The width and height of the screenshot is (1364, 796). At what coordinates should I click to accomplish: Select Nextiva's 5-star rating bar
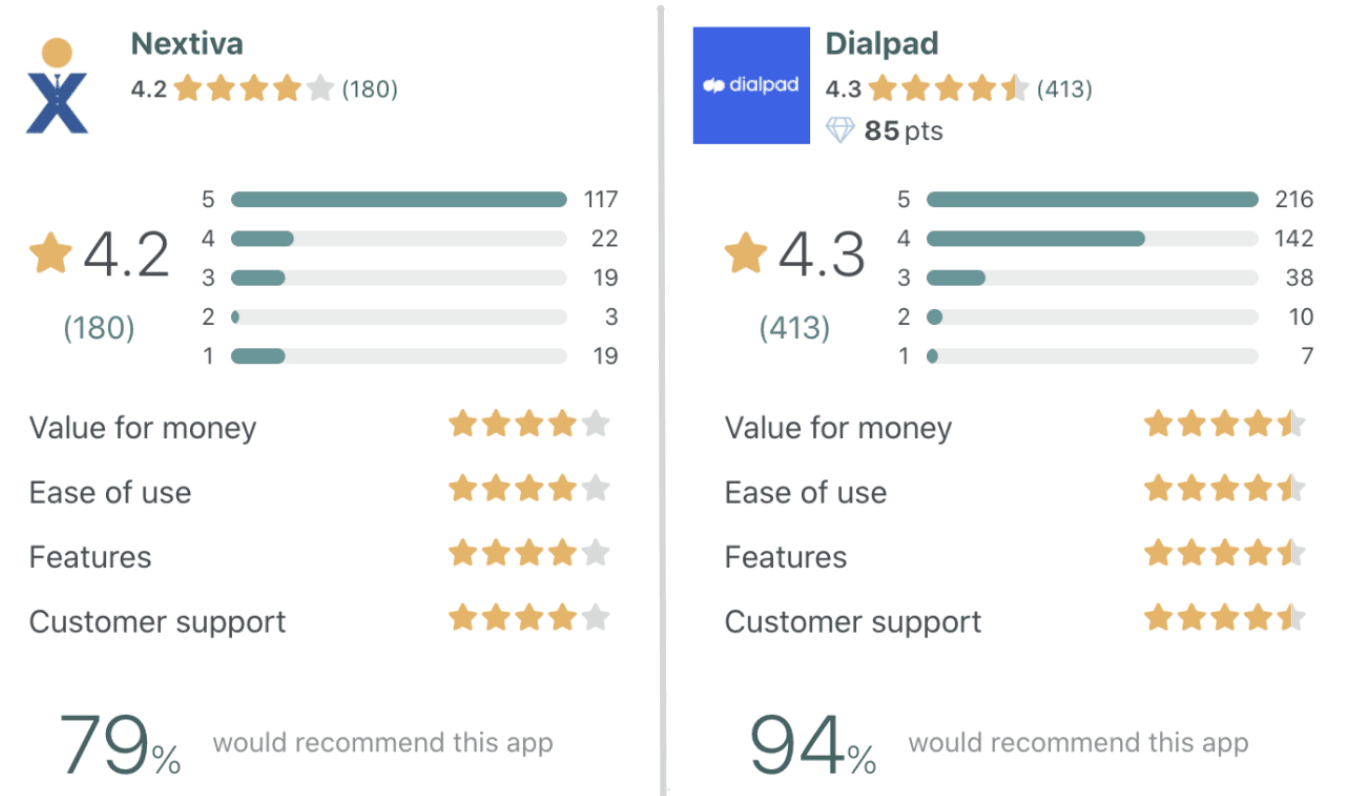pos(398,200)
